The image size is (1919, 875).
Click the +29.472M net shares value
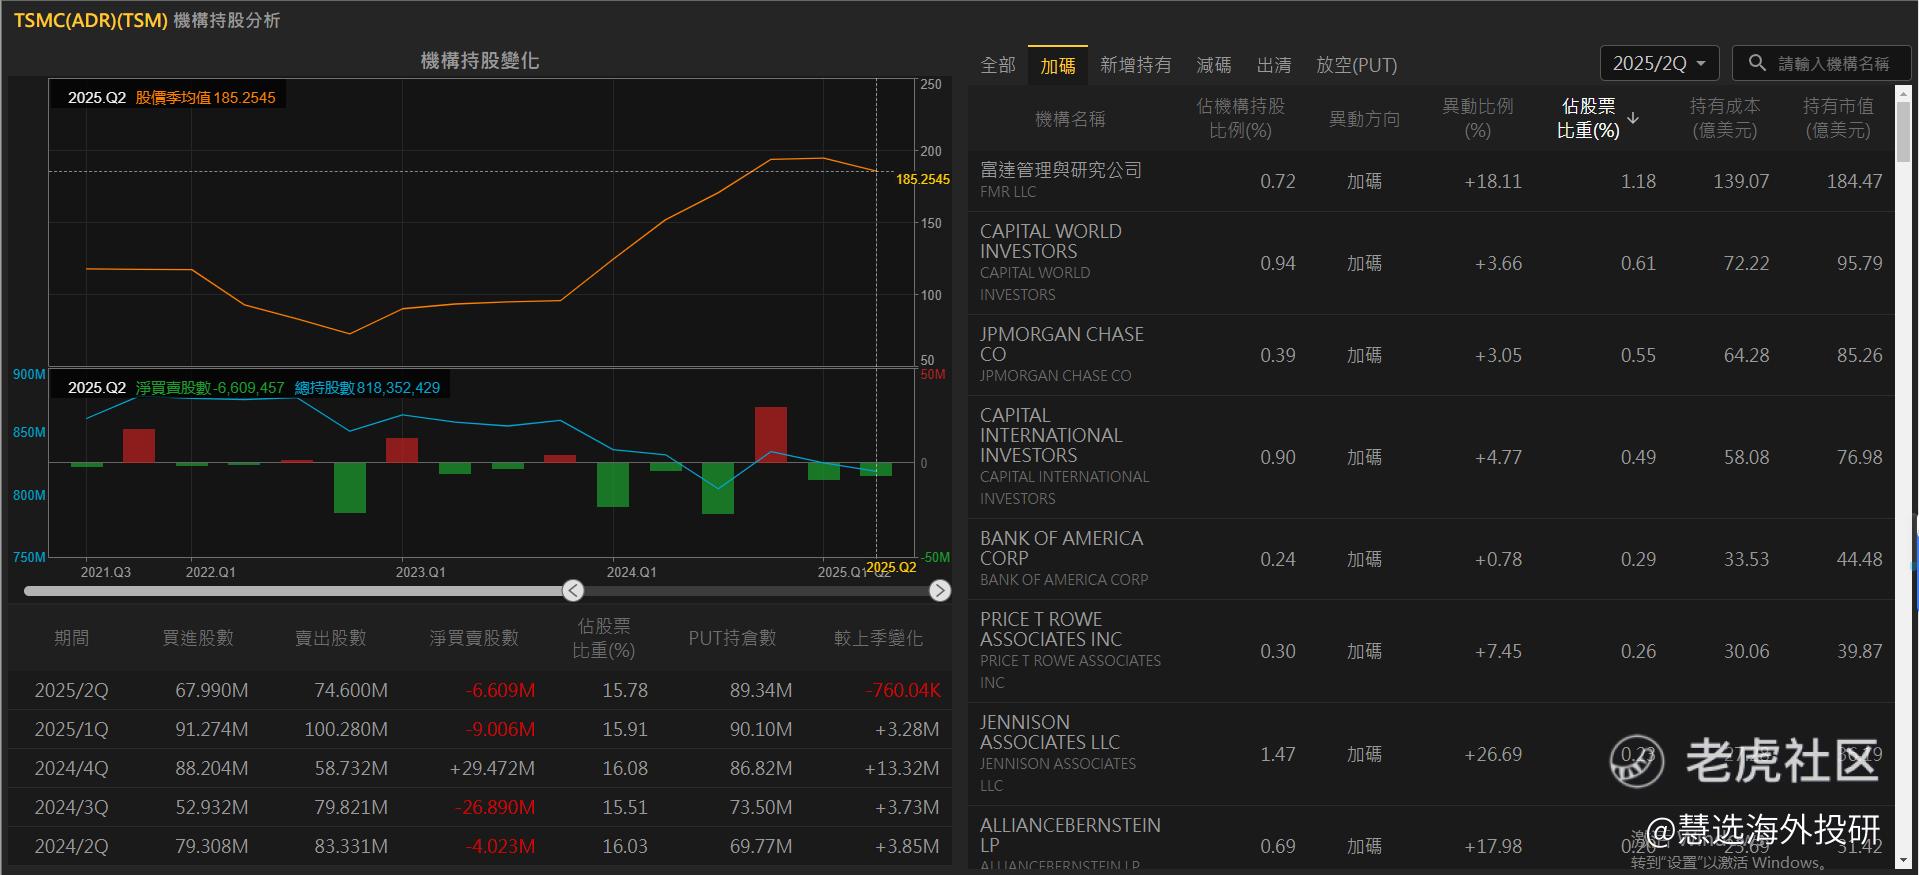pyautogui.click(x=492, y=768)
